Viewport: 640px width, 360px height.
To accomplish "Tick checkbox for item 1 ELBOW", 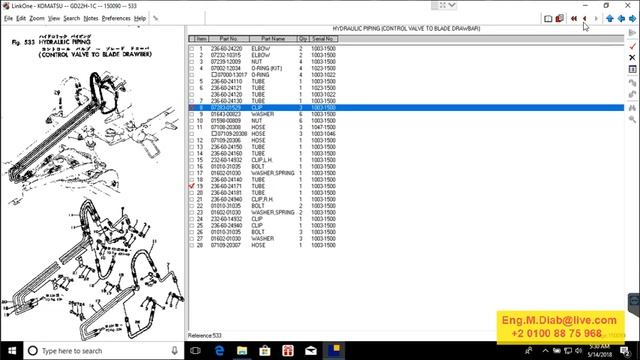I will [x=192, y=49].
